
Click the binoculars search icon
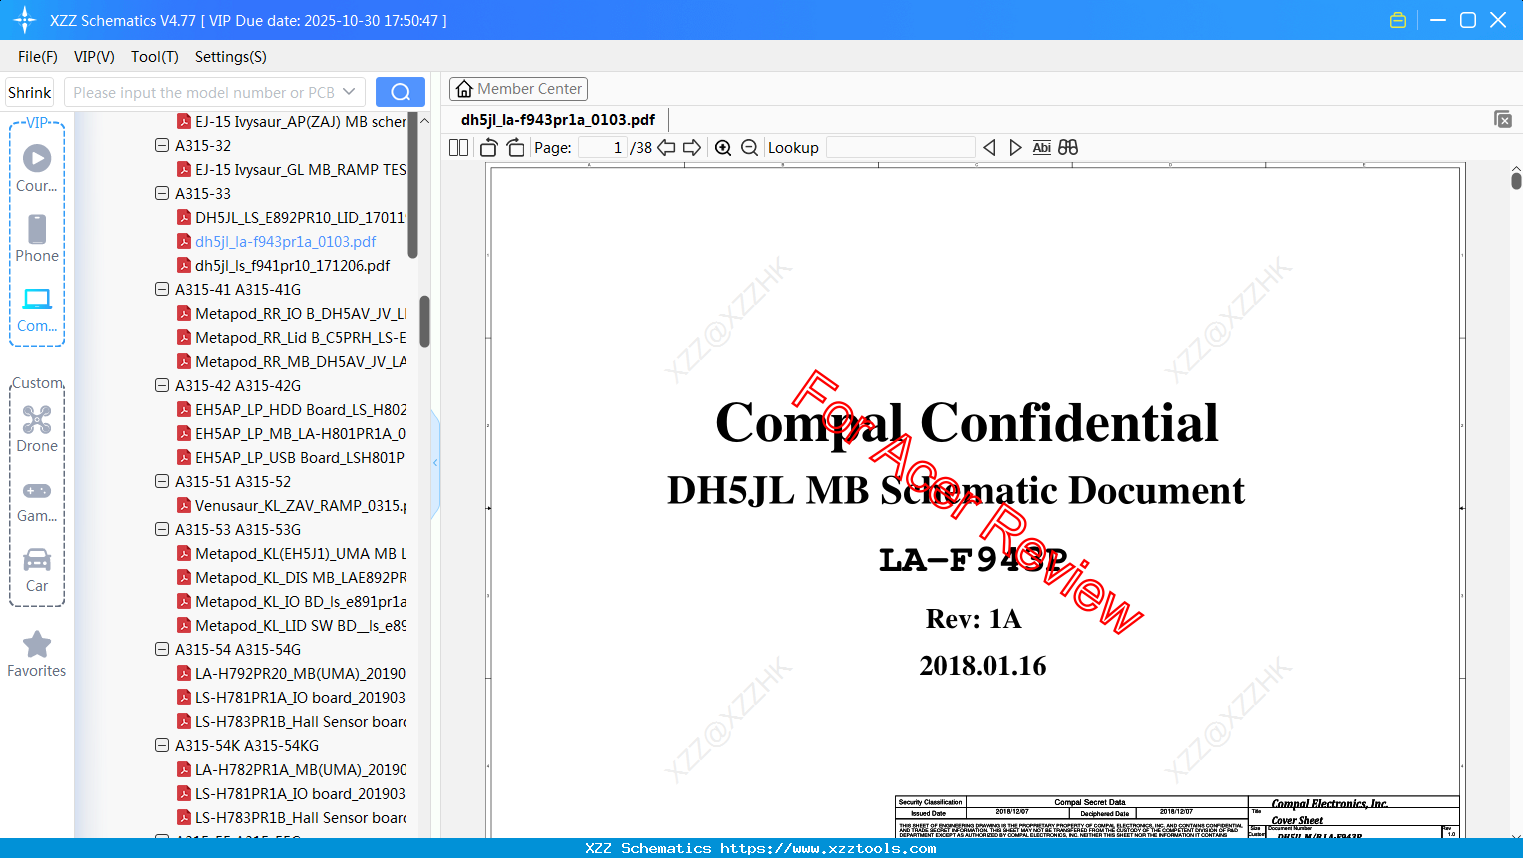tap(1068, 148)
